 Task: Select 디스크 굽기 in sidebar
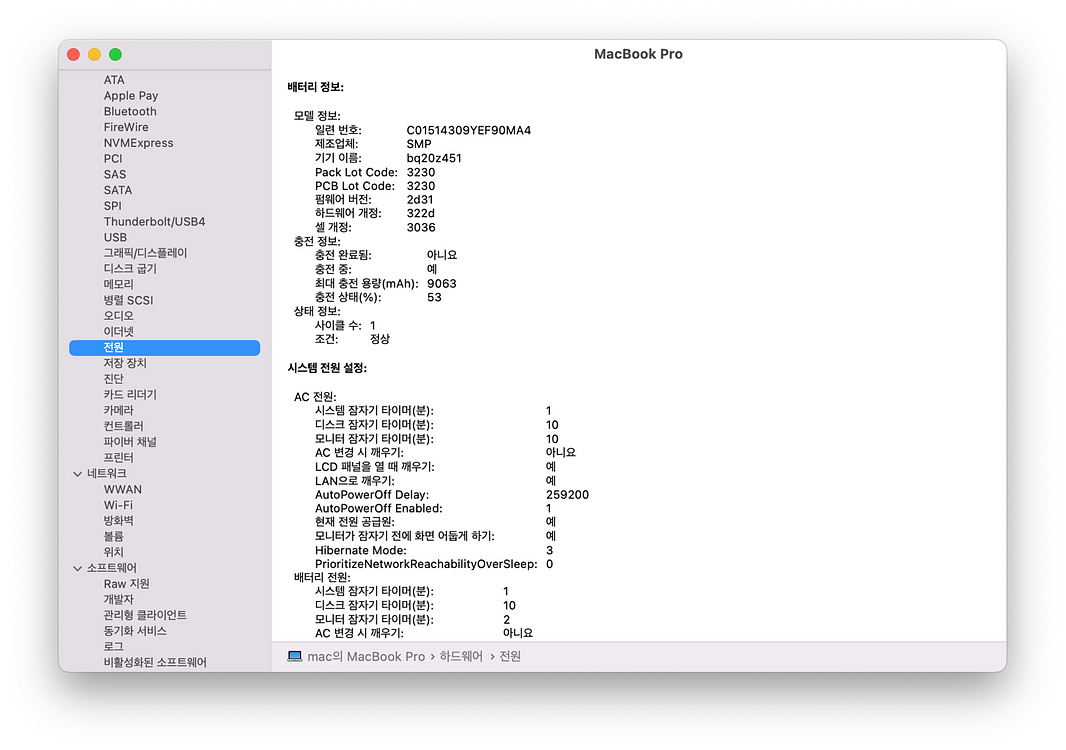click(x=130, y=269)
